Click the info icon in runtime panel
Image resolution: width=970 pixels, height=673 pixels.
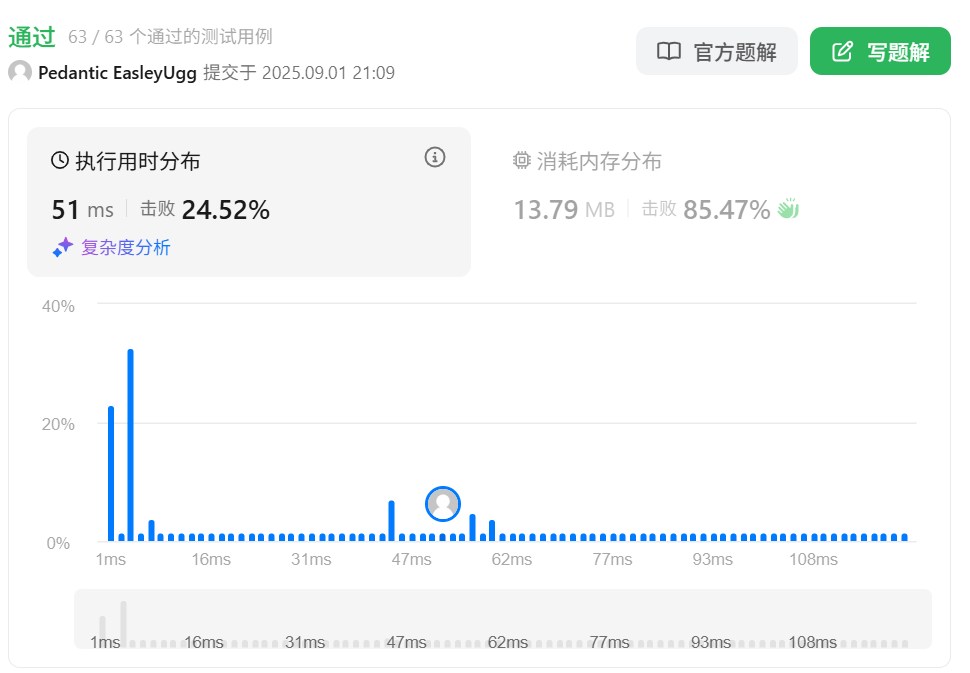(x=435, y=157)
